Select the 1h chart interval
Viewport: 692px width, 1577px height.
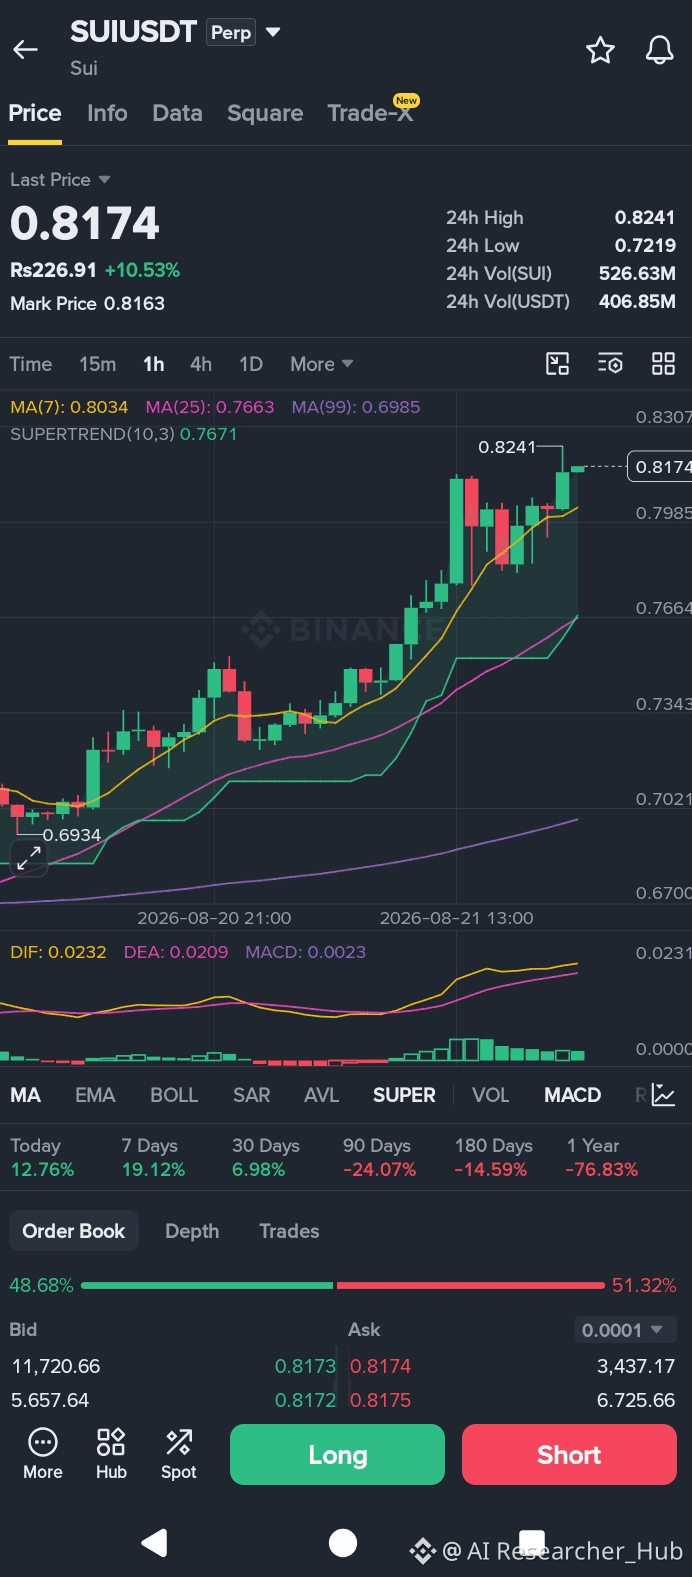tap(153, 364)
